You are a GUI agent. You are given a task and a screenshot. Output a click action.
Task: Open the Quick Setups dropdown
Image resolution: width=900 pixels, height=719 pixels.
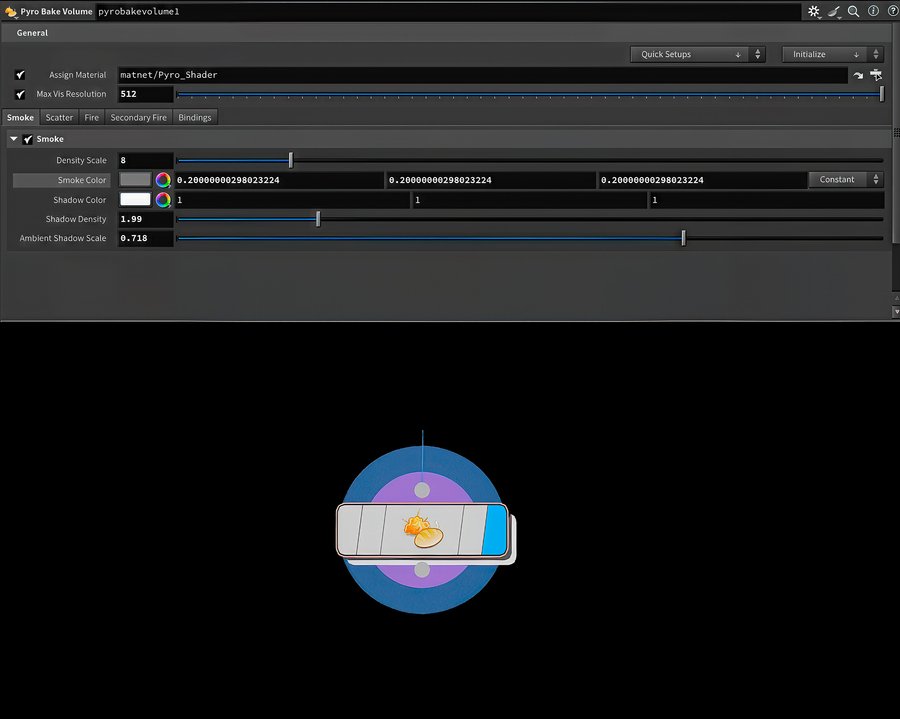click(690, 55)
